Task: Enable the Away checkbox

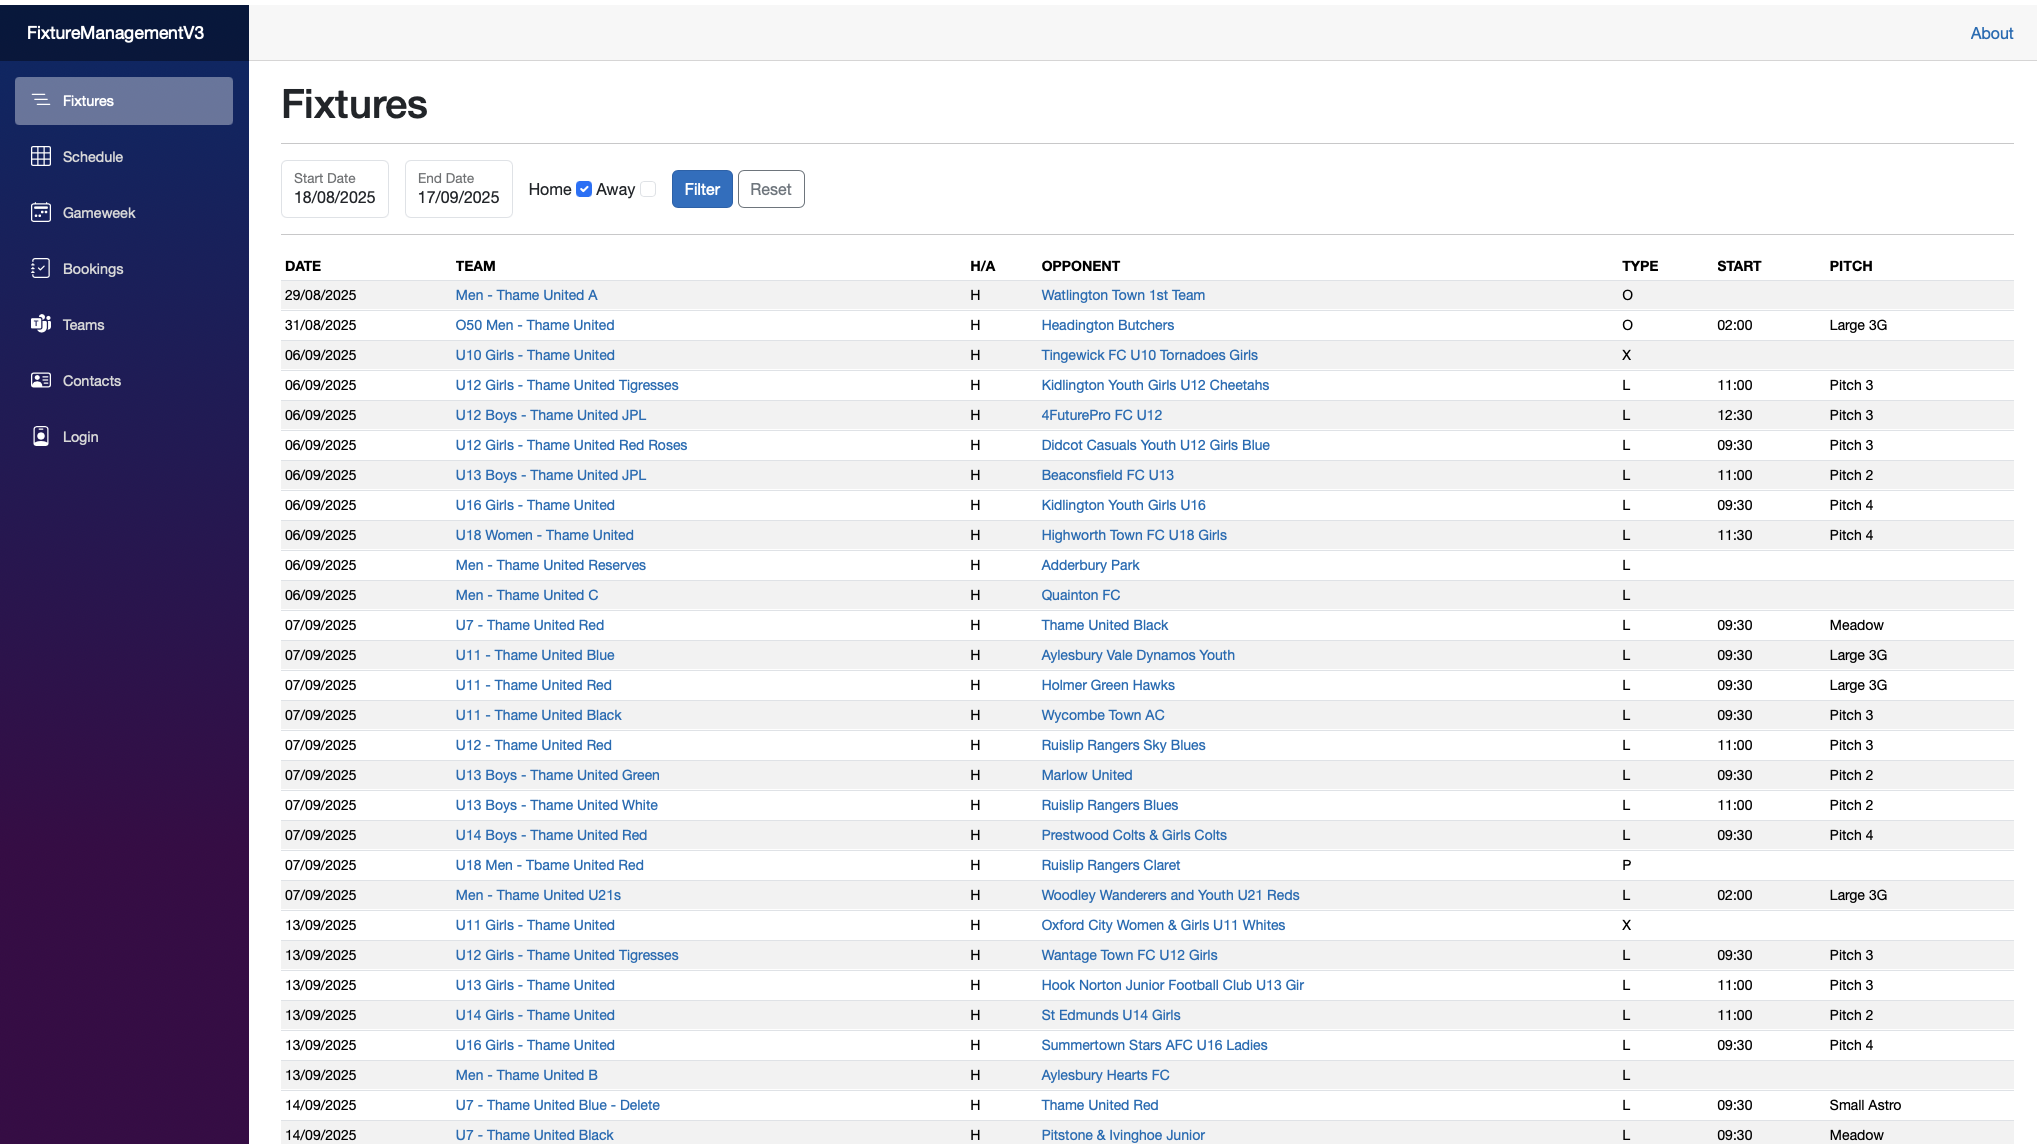Action: coord(648,189)
